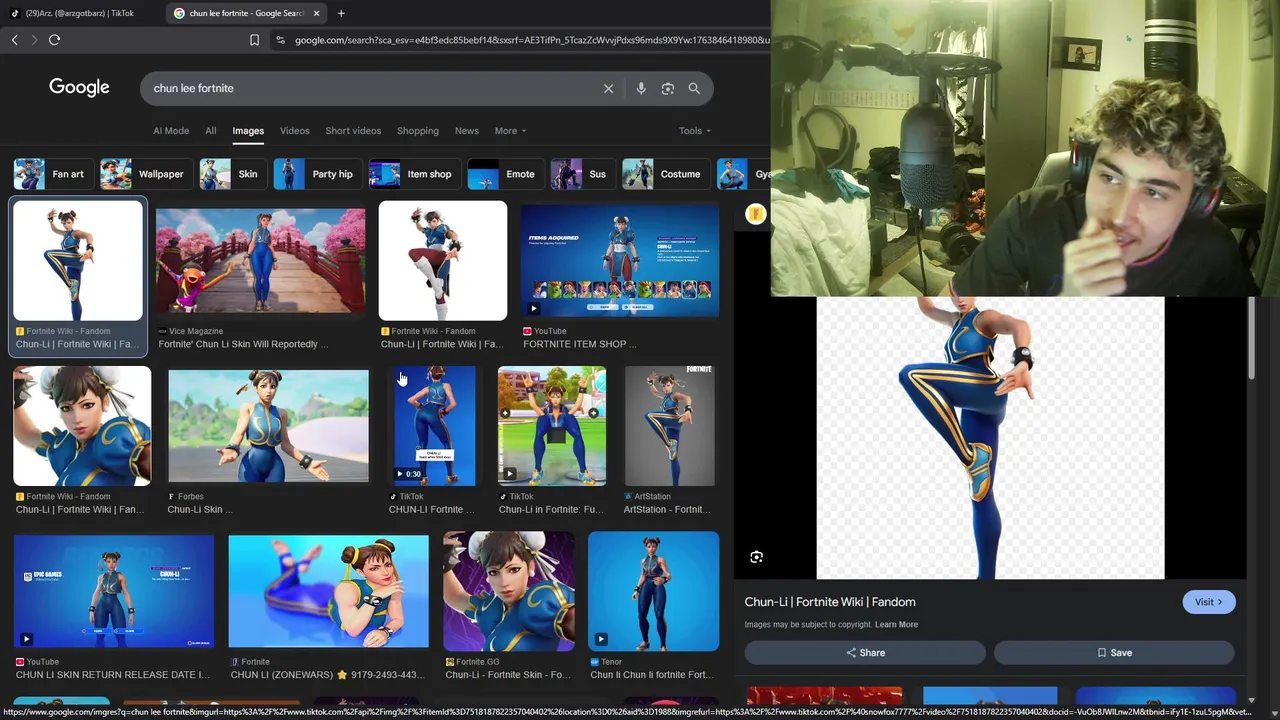
Task: Open a new browser tab with plus
Action: coord(341,13)
